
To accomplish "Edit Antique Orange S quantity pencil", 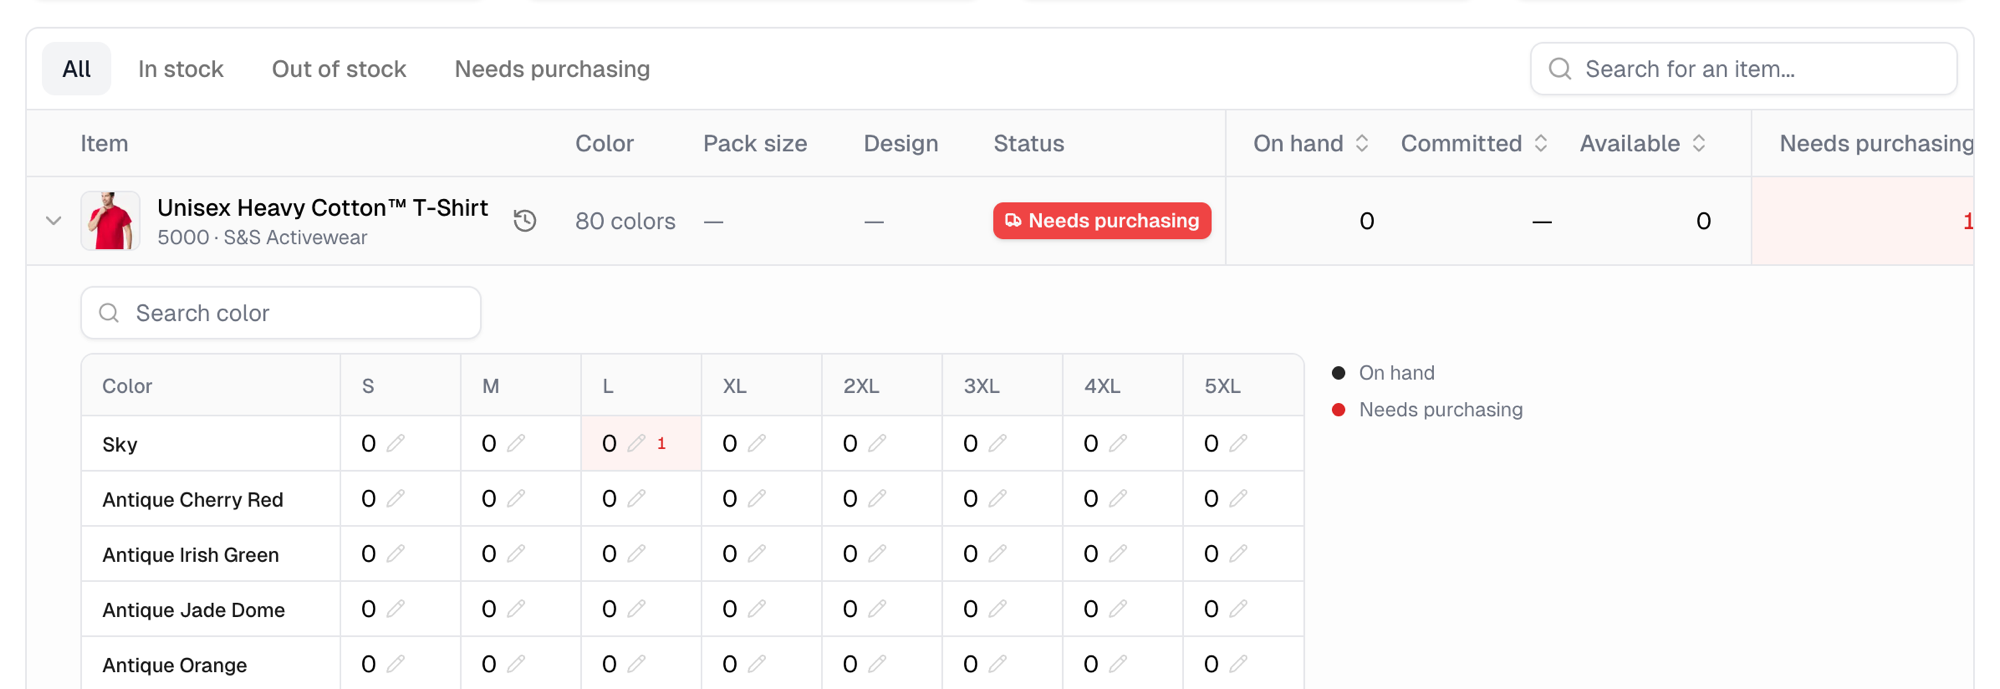I will [396, 663].
